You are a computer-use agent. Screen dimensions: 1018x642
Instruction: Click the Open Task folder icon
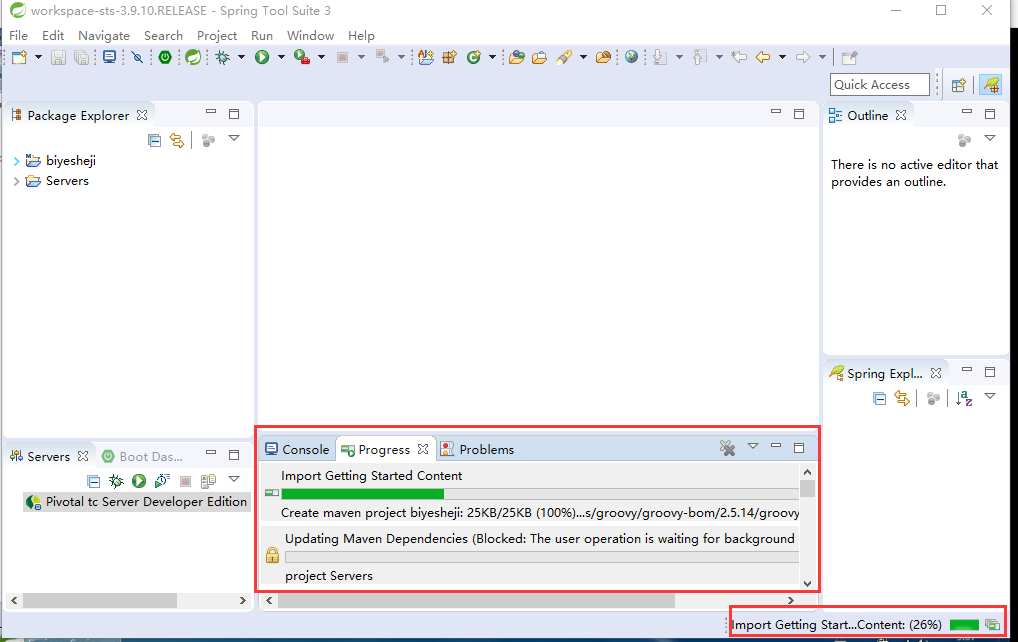(540, 57)
